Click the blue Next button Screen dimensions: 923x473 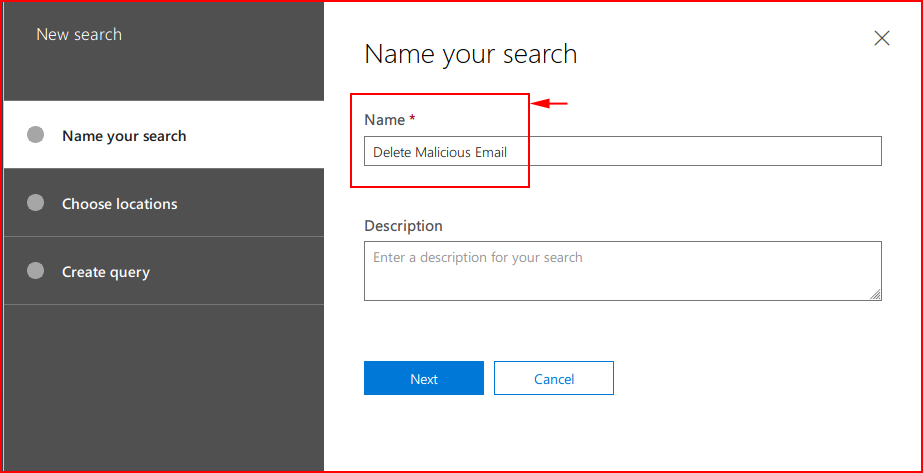pos(424,378)
